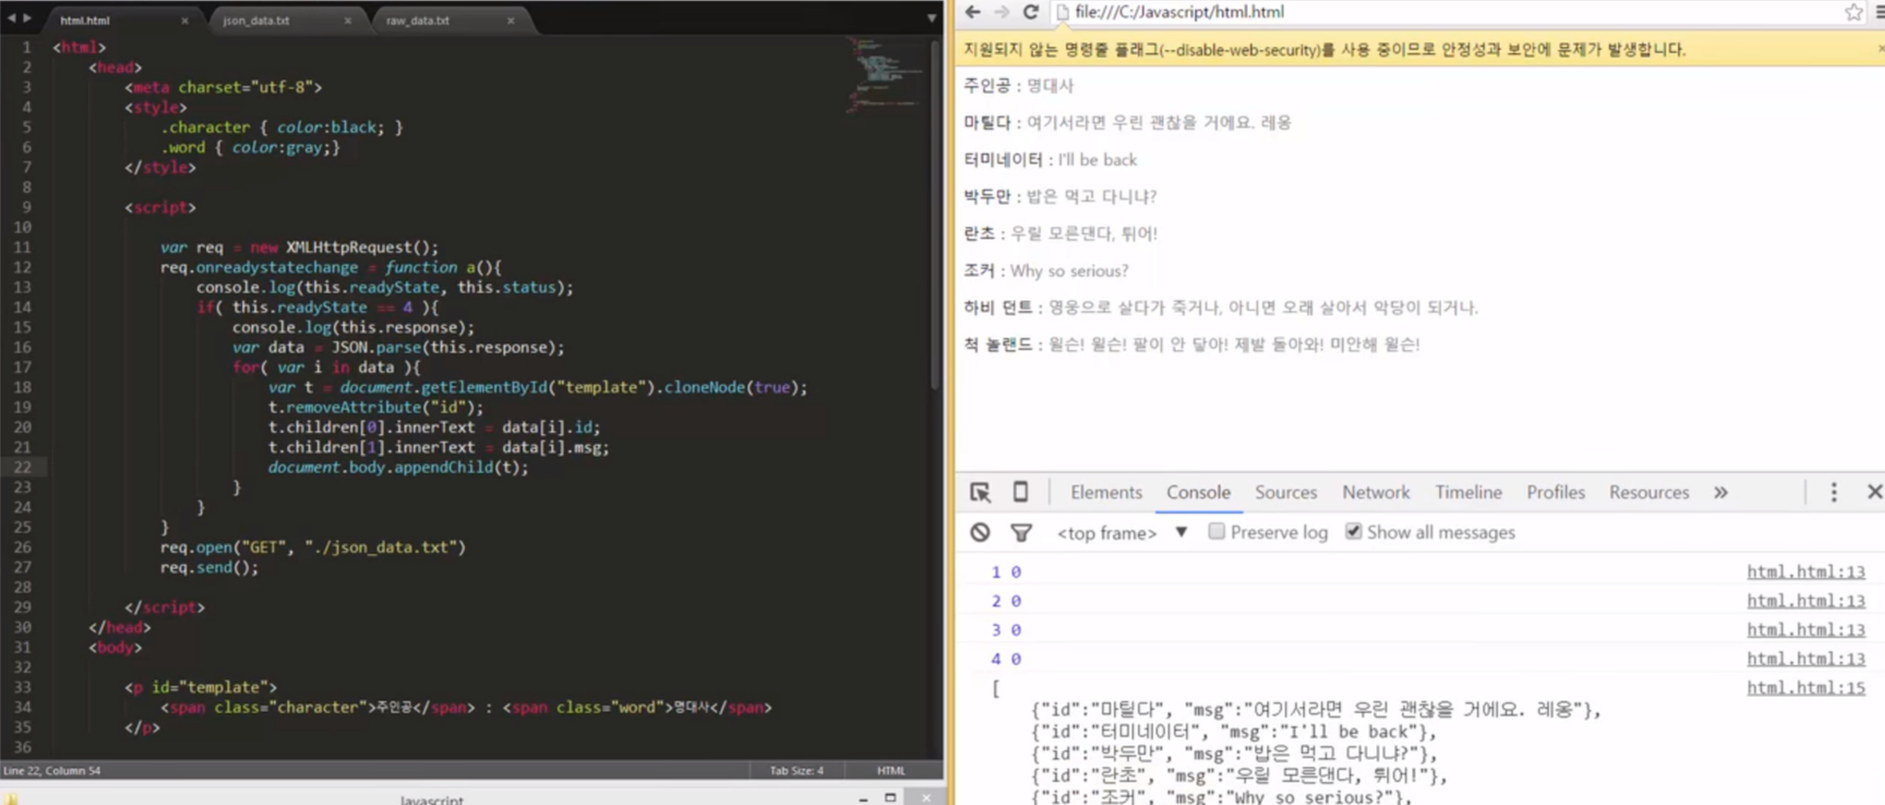
Task: Open the Network tab
Action: click(x=1375, y=492)
